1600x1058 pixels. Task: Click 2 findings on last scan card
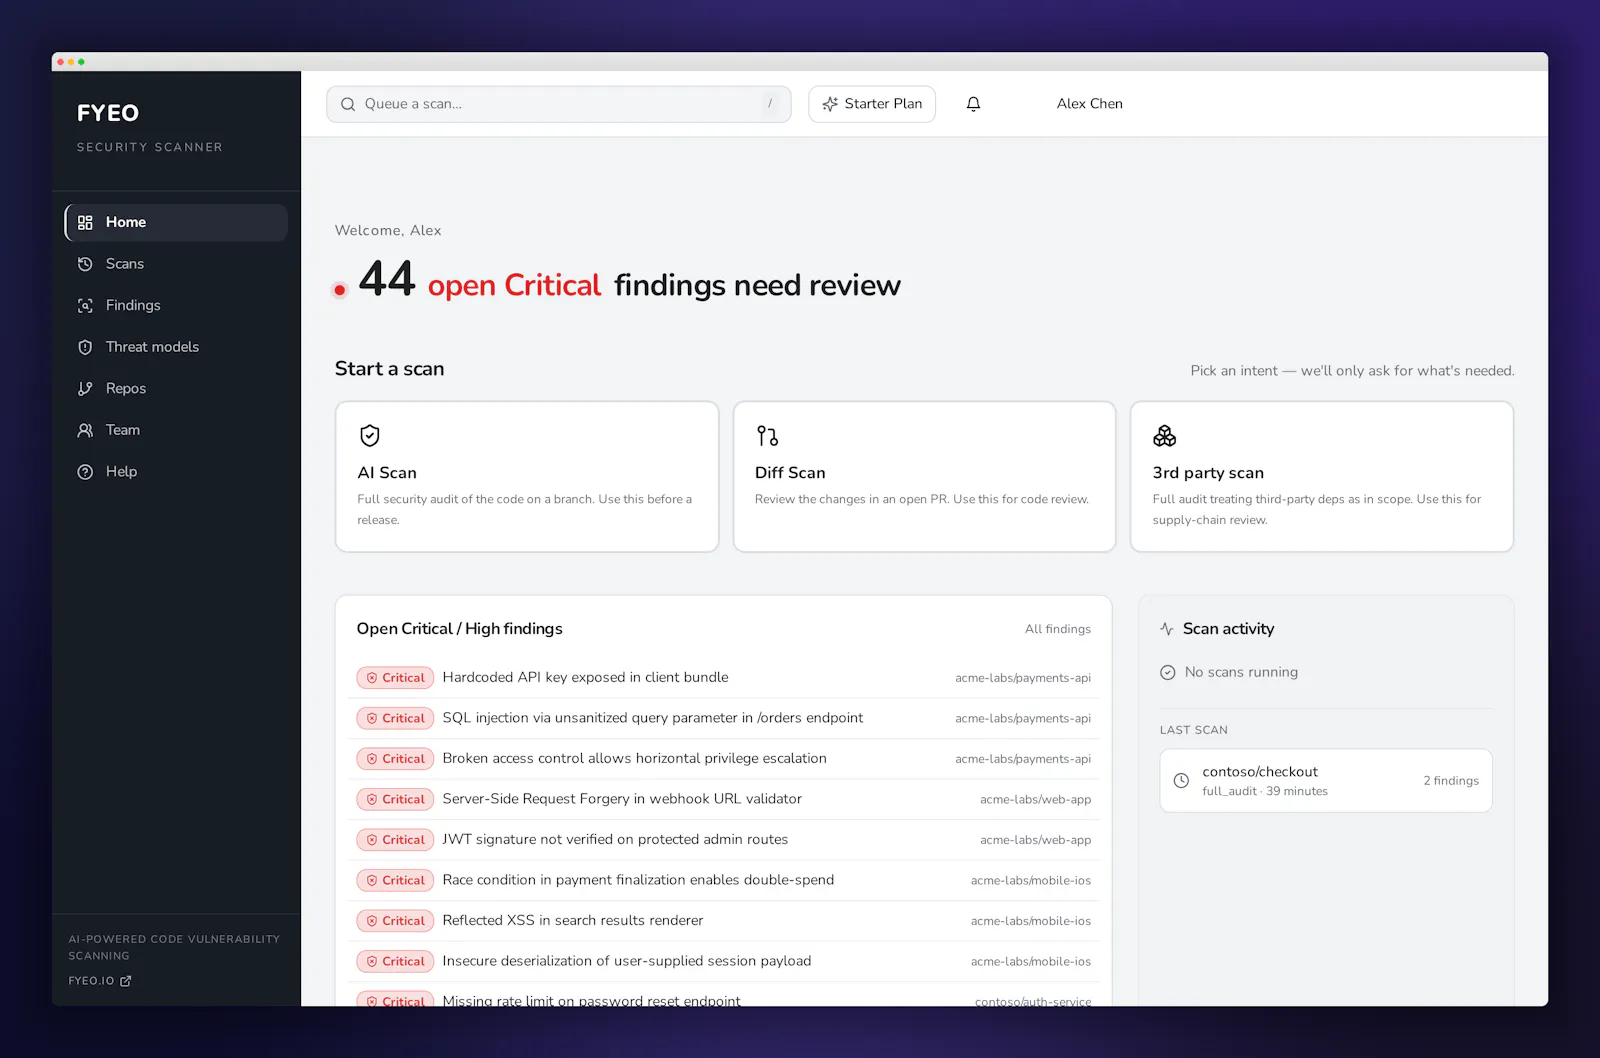click(x=1451, y=781)
